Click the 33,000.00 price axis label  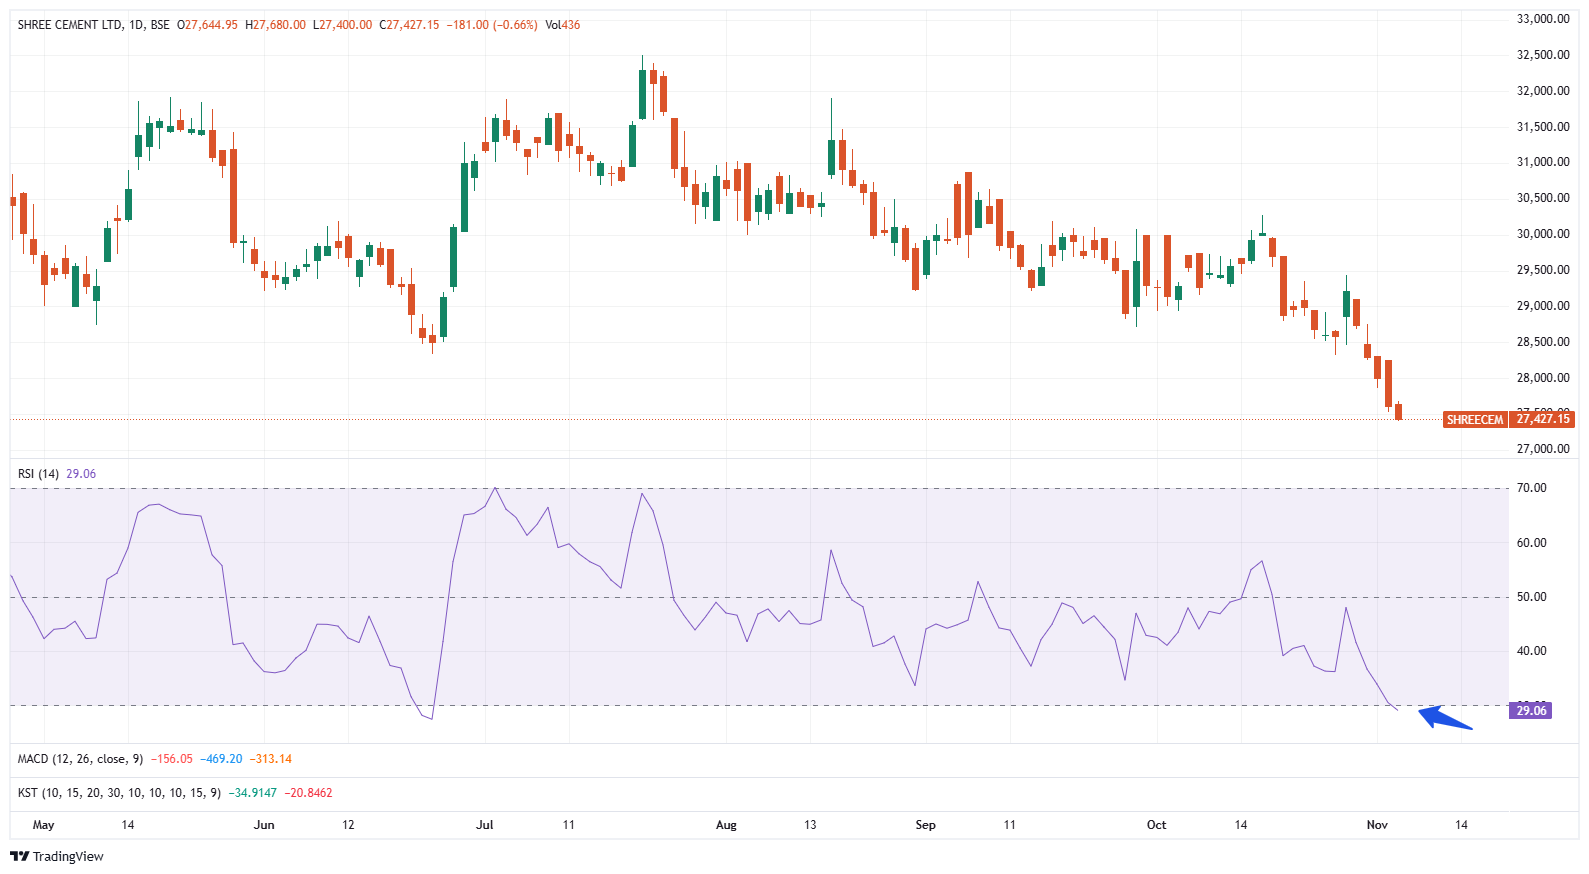pos(1543,19)
